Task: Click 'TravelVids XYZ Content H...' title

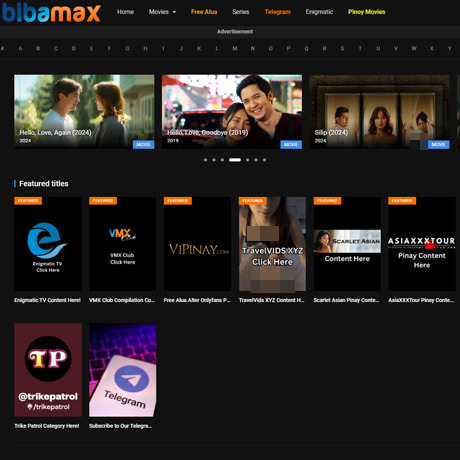Action: point(272,300)
